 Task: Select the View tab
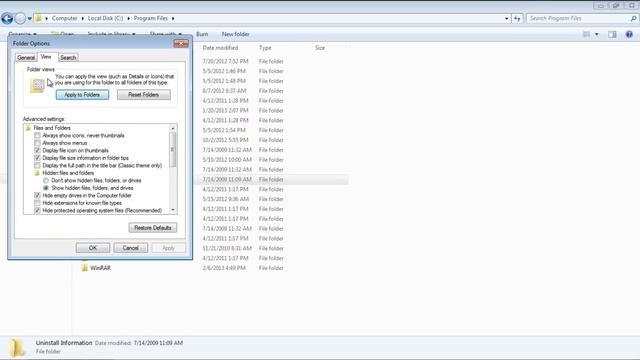[46, 57]
